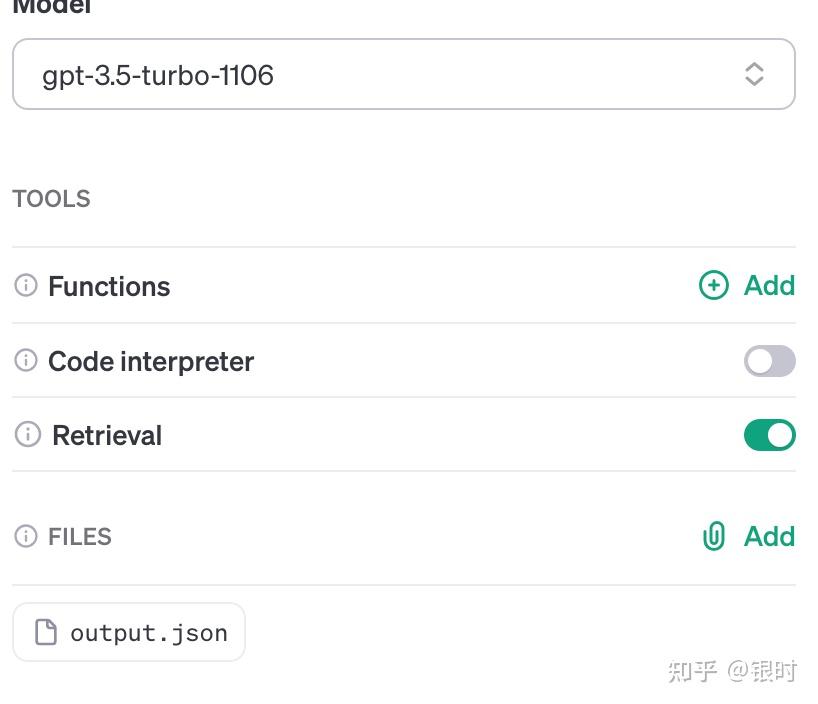
Task: Enable the Code interpreter toggle
Action: [x=769, y=361]
